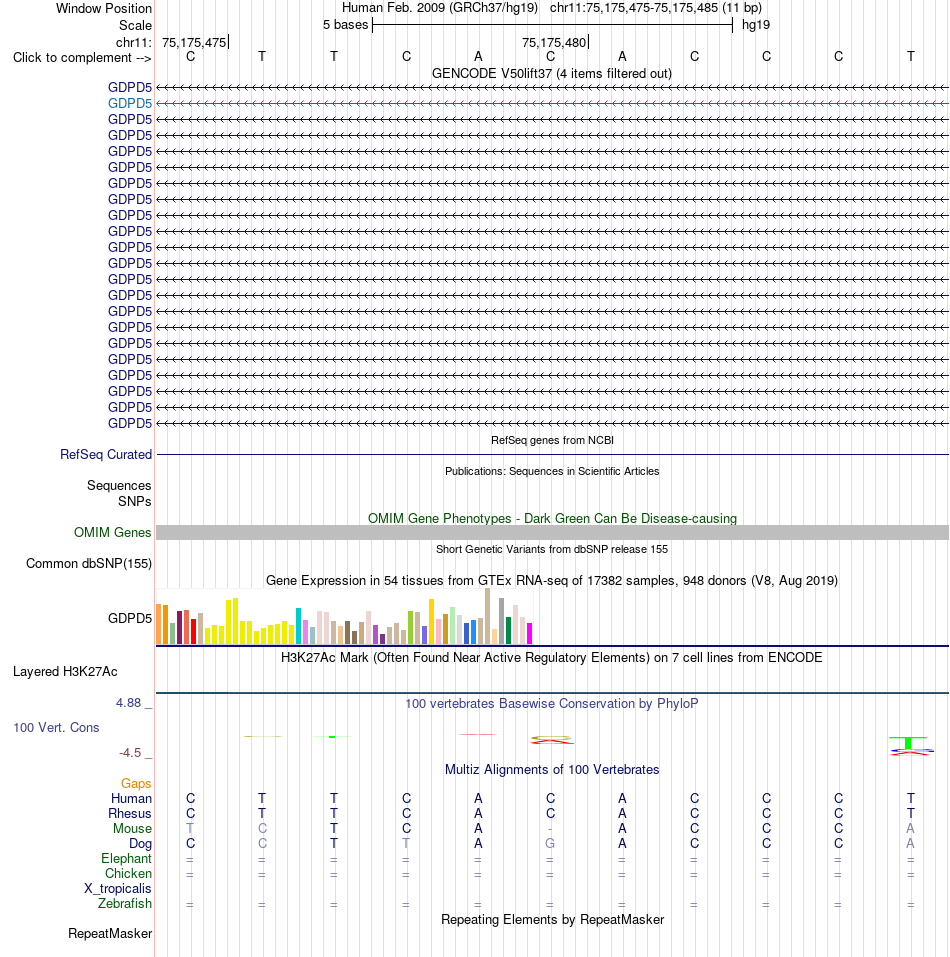The width and height of the screenshot is (950, 957).
Task: Click the Human Feb. 2009 (GRCh37/hg19) title
Action: (x=440, y=8)
